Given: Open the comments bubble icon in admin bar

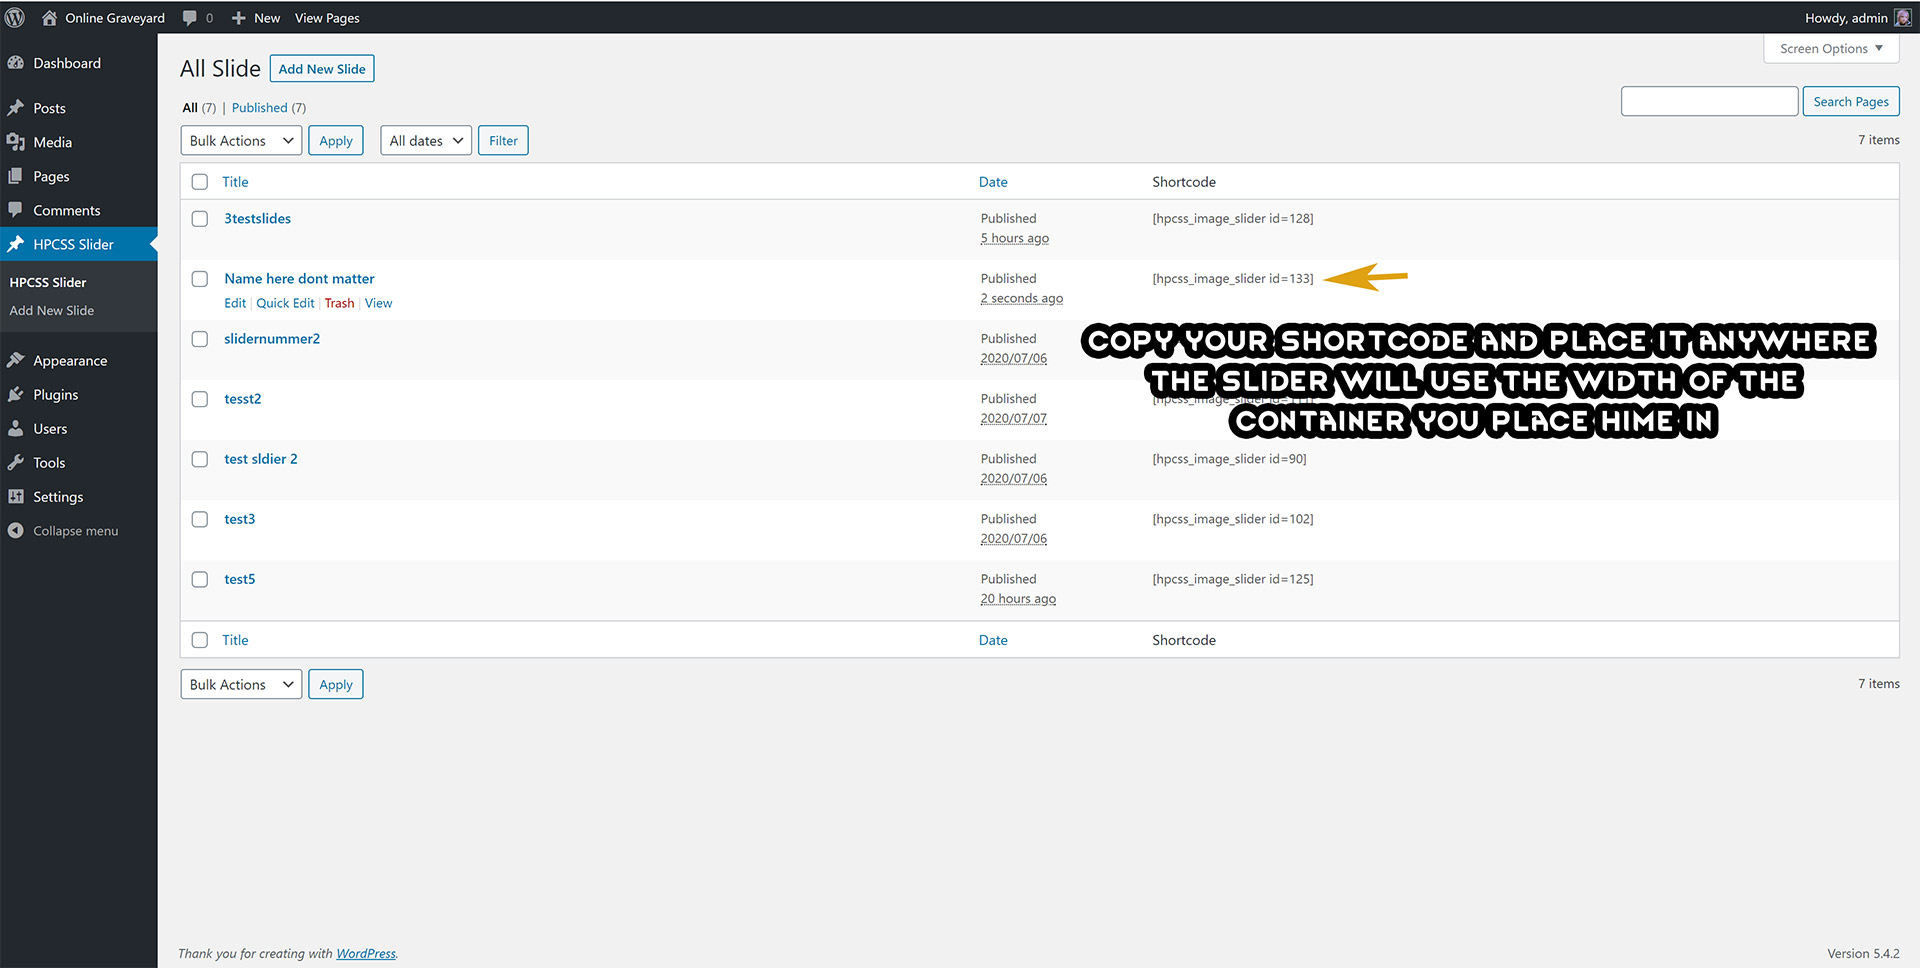Looking at the screenshot, I should click(190, 18).
